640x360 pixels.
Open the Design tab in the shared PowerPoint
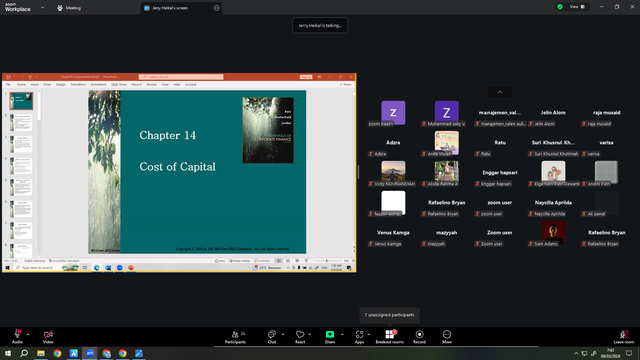pos(61,84)
